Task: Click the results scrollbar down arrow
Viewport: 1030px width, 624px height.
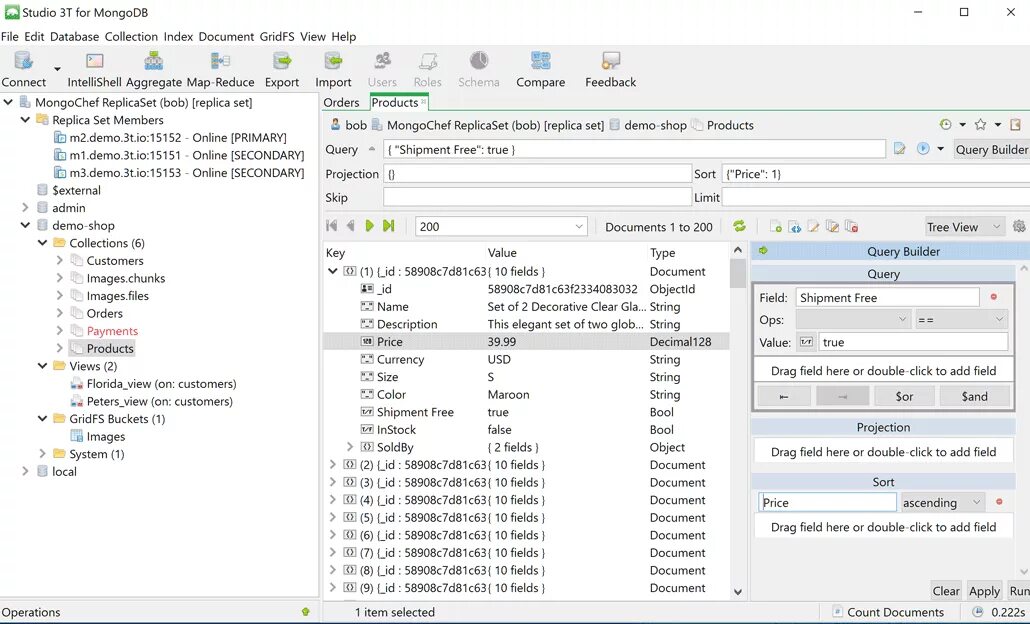Action: pyautogui.click(x=738, y=592)
